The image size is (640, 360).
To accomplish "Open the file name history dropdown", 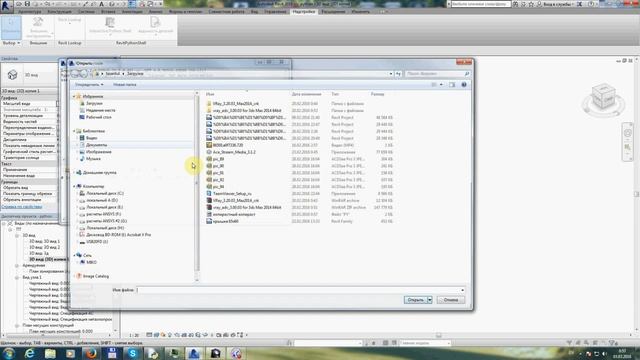I will (x=462, y=290).
